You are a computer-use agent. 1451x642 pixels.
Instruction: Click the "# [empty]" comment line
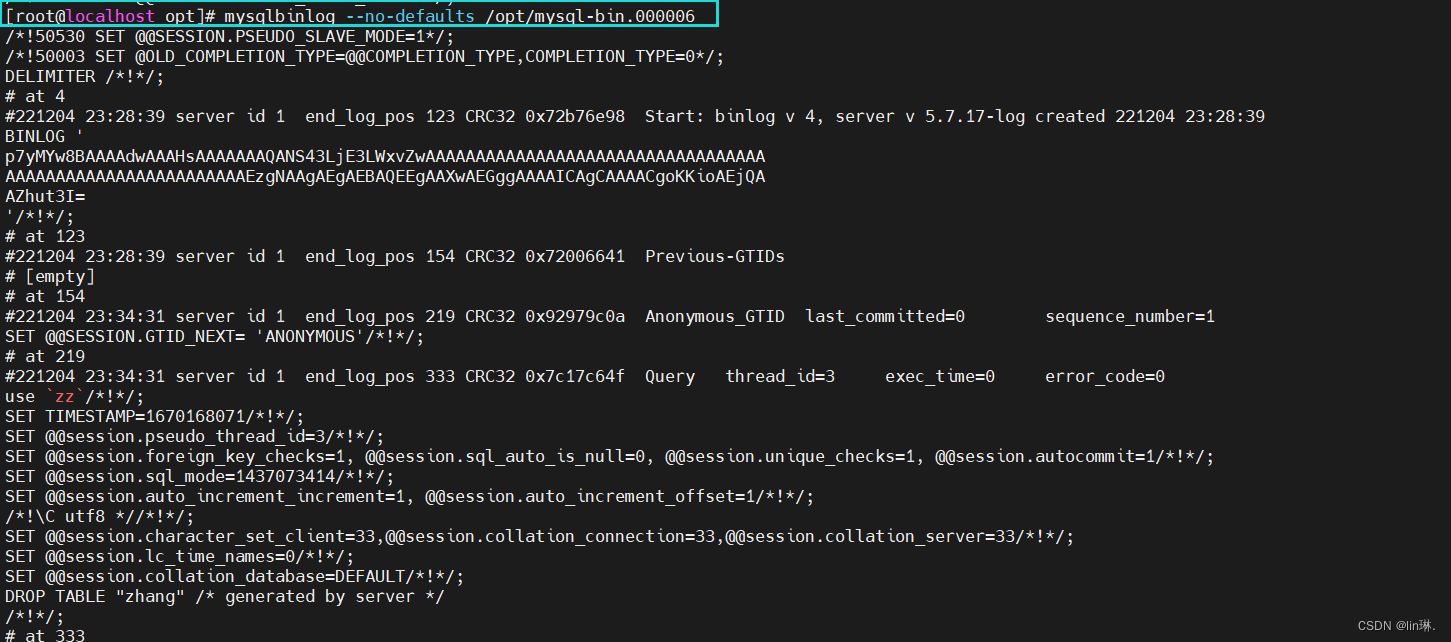50,276
